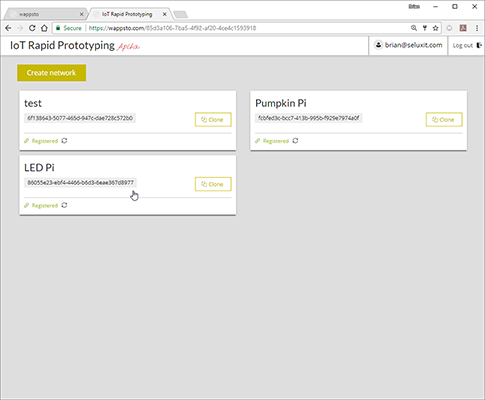Refresh the test network registration status
The width and height of the screenshot is (485, 400).
[64, 141]
